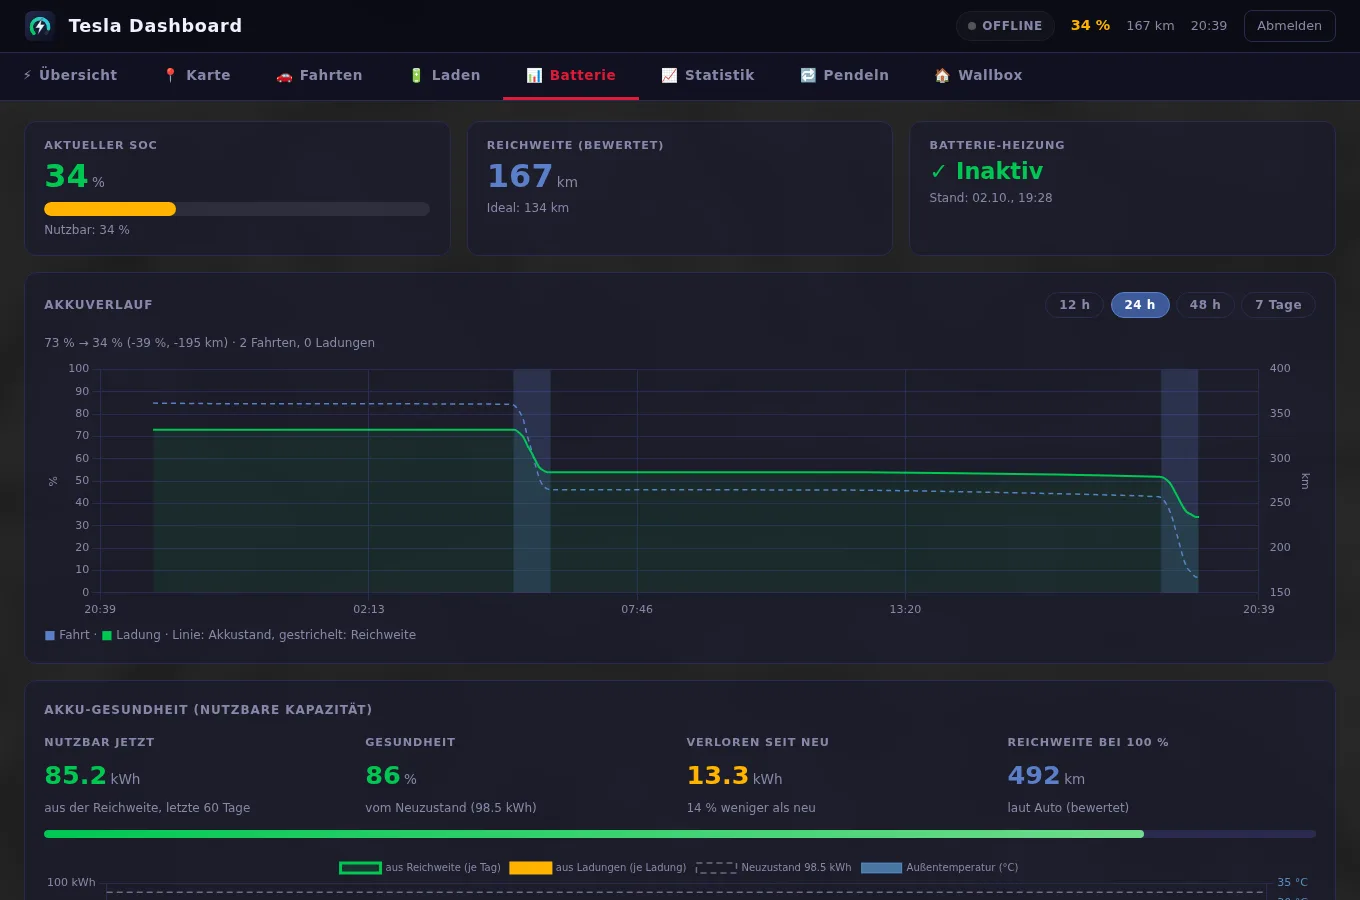Toggle the Außentemperatur (°C) legend entry

(939, 868)
